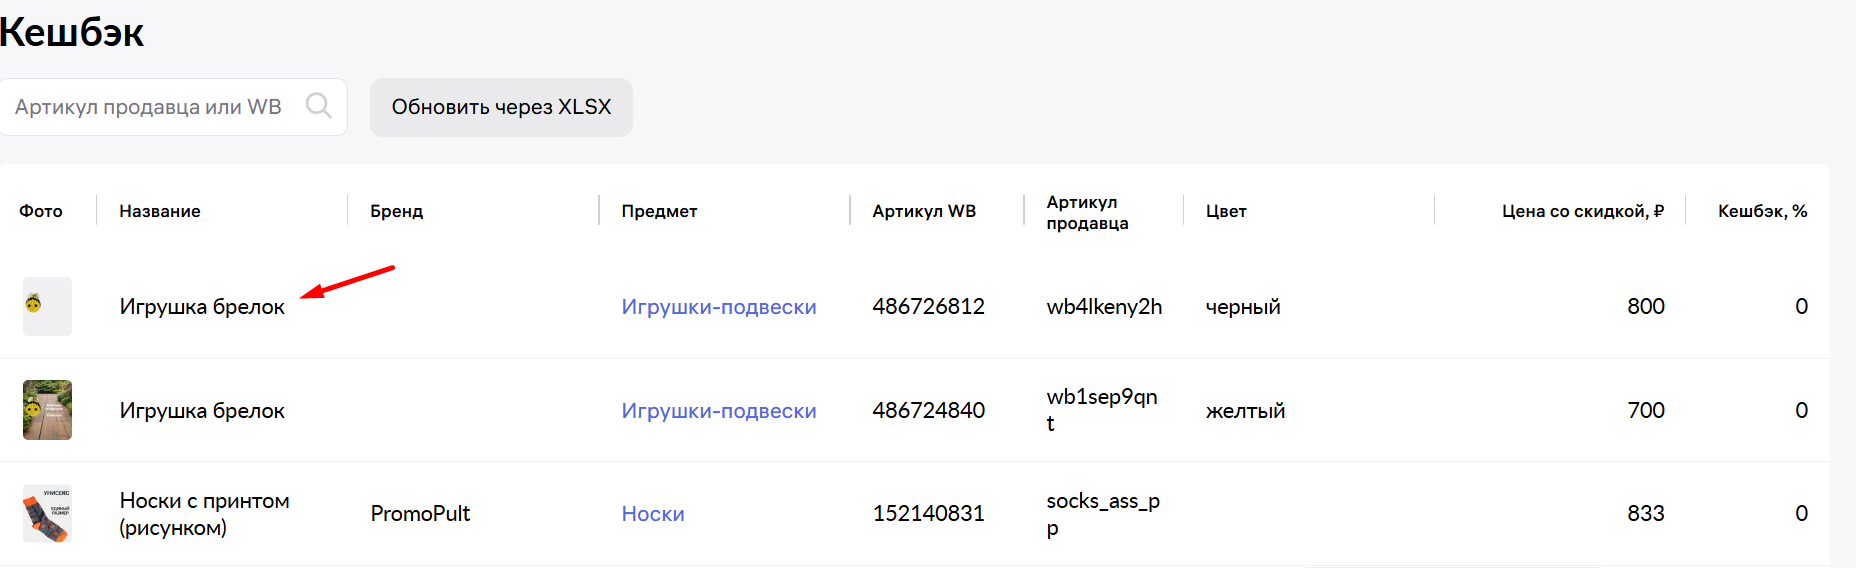Click the Цена со скидкой column header

click(x=1583, y=211)
